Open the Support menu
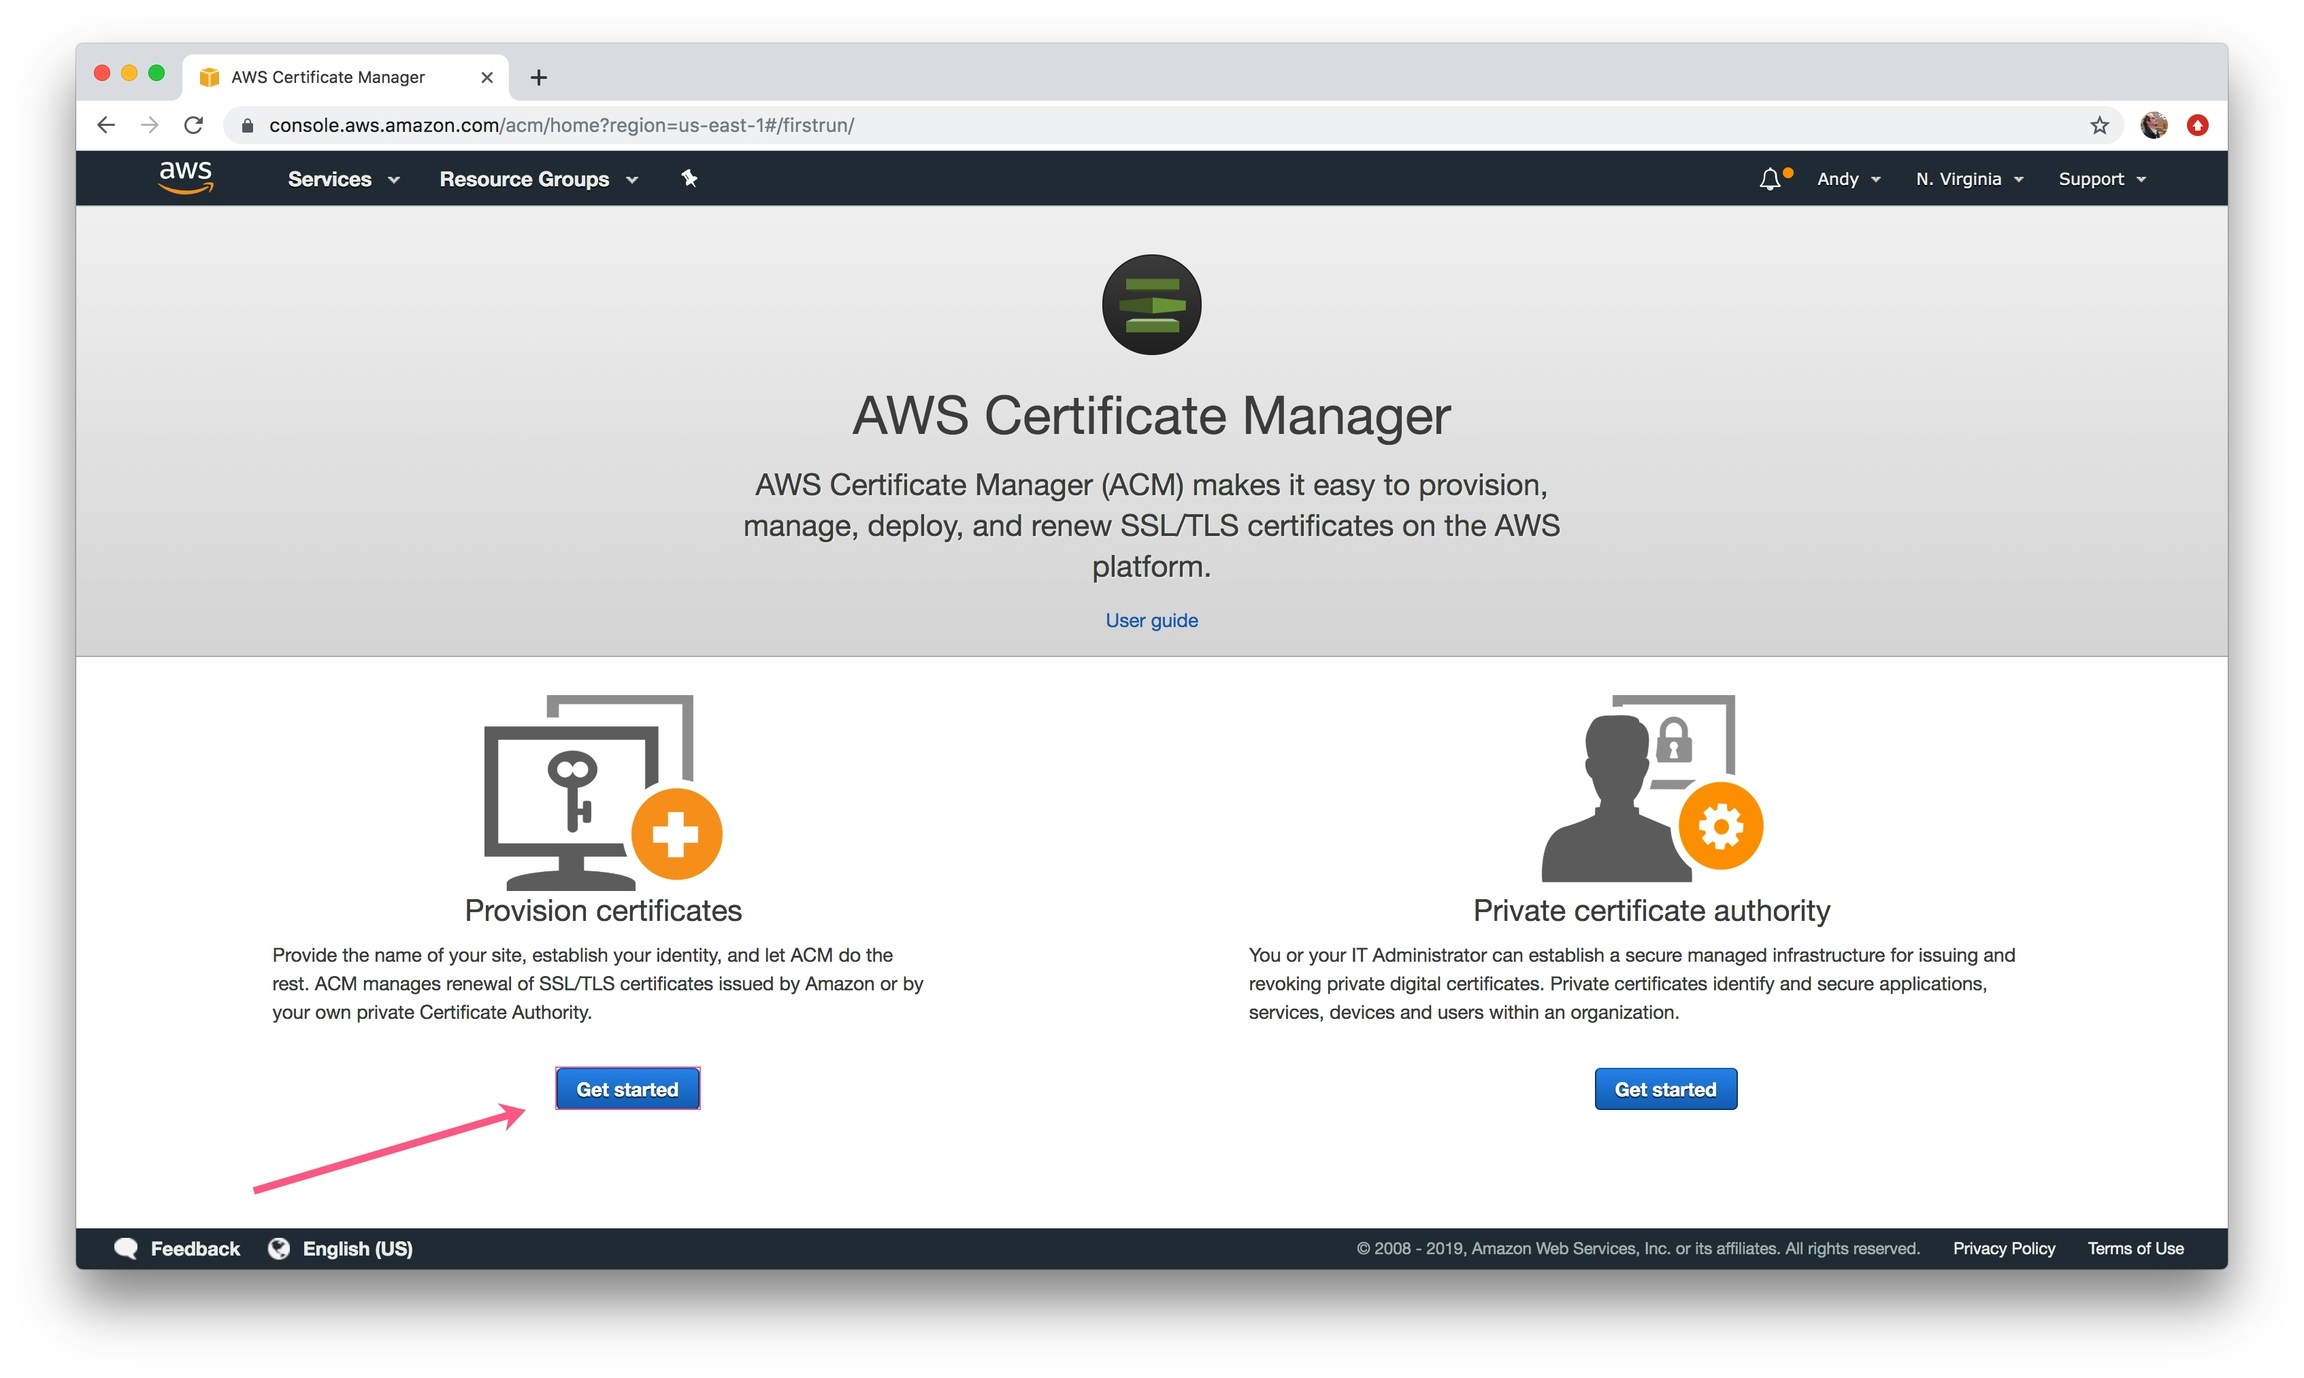This screenshot has height=1378, width=2304. coord(2101,179)
